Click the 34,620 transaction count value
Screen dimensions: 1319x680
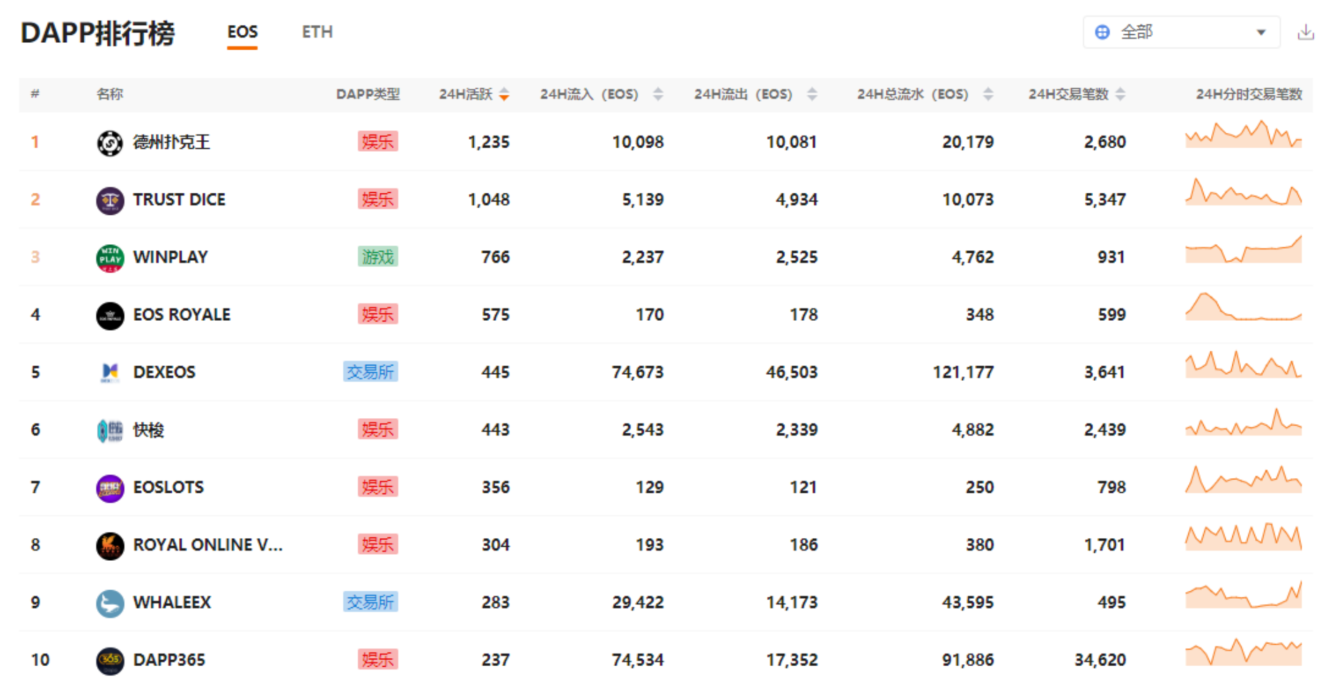click(x=1098, y=660)
